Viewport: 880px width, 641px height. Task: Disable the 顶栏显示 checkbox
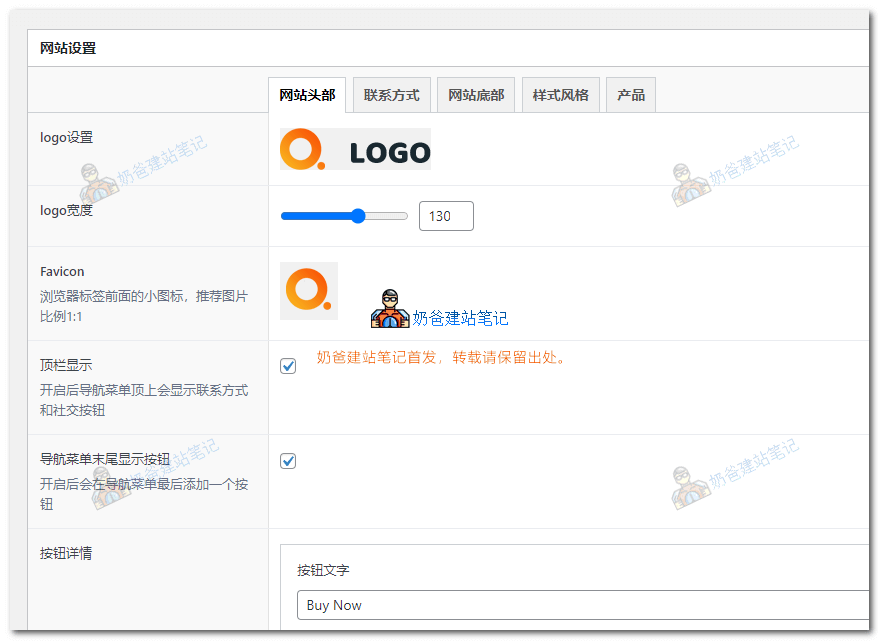pyautogui.click(x=288, y=366)
